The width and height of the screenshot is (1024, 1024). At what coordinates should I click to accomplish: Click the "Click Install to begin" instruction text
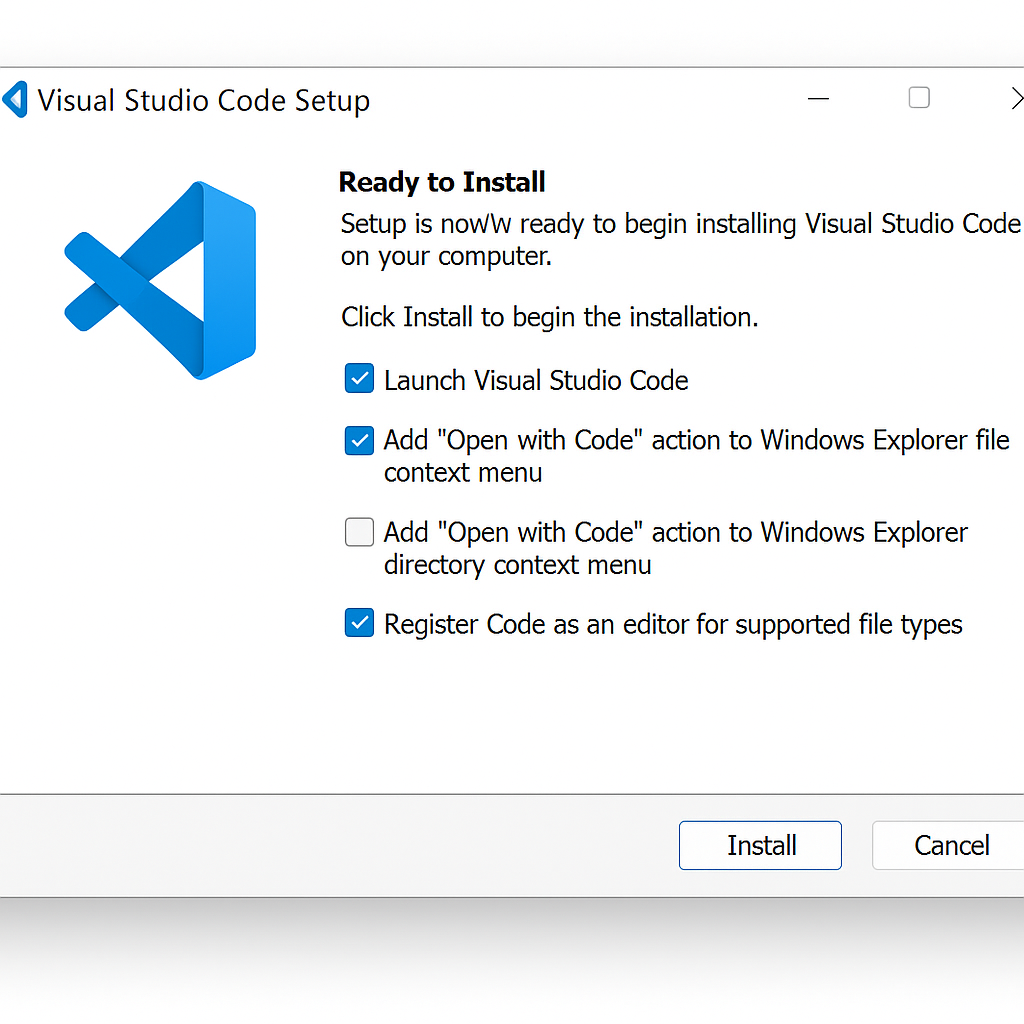(x=549, y=317)
